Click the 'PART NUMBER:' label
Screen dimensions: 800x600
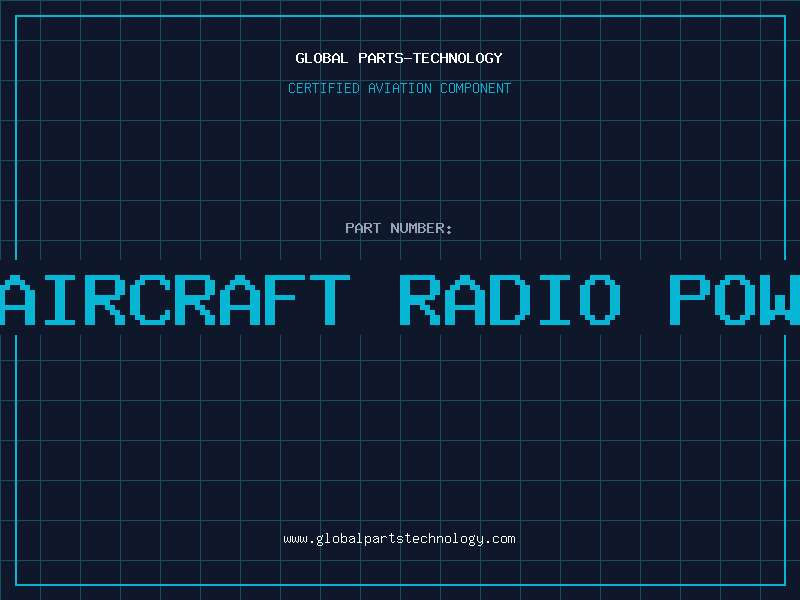(x=399, y=228)
